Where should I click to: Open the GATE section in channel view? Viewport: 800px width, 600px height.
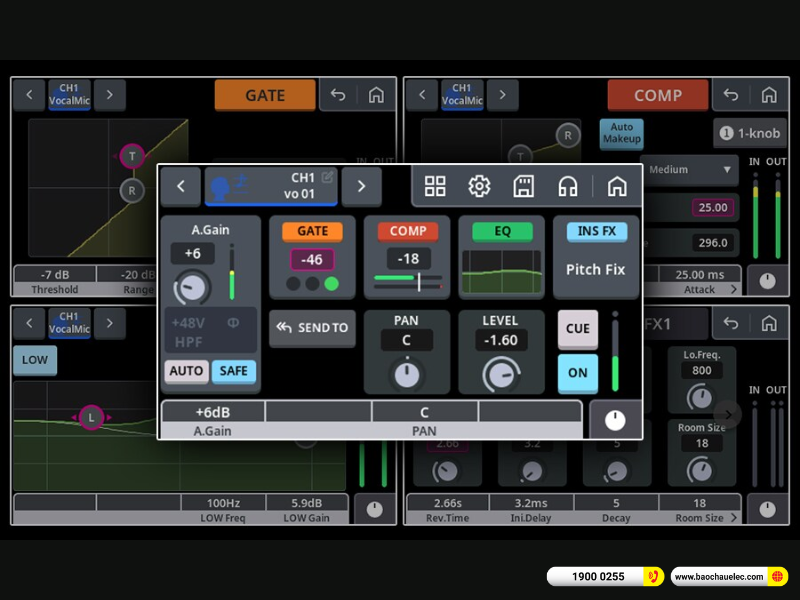tap(312, 257)
